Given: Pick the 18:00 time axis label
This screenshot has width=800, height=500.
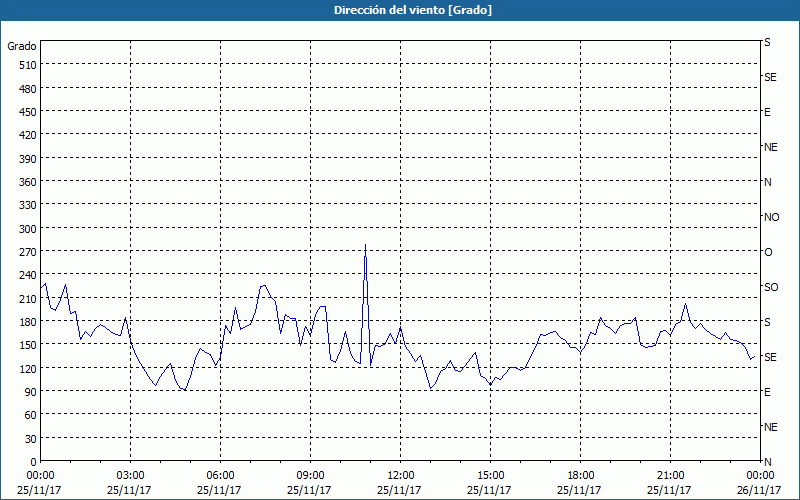Looking at the screenshot, I should tap(581, 476).
